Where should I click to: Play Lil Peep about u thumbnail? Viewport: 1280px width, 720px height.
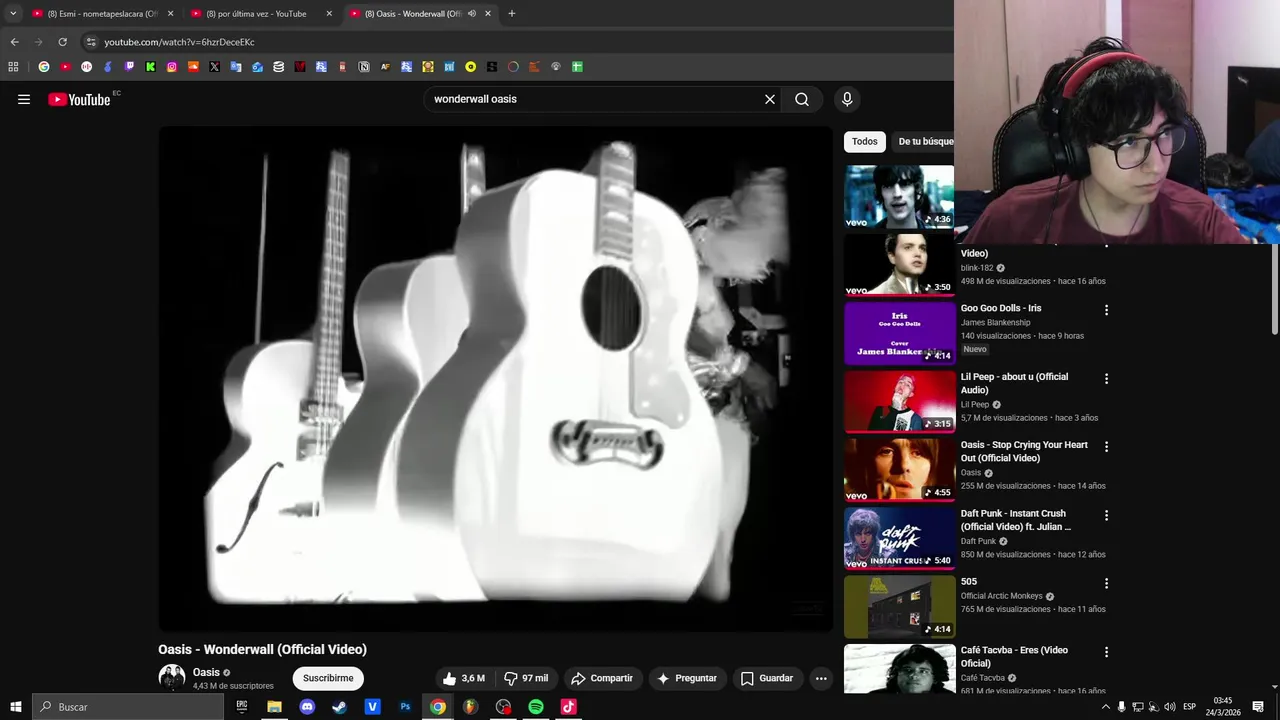(899, 401)
